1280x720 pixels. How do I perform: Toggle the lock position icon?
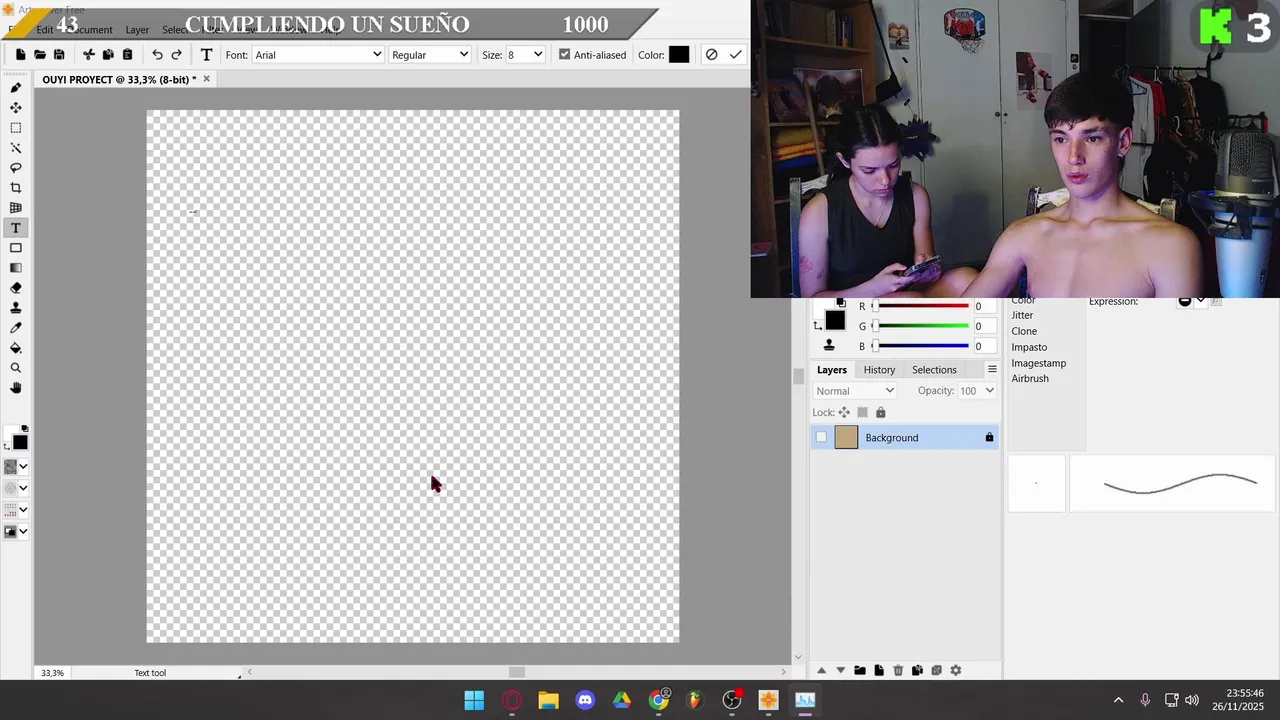pyautogui.click(x=844, y=412)
